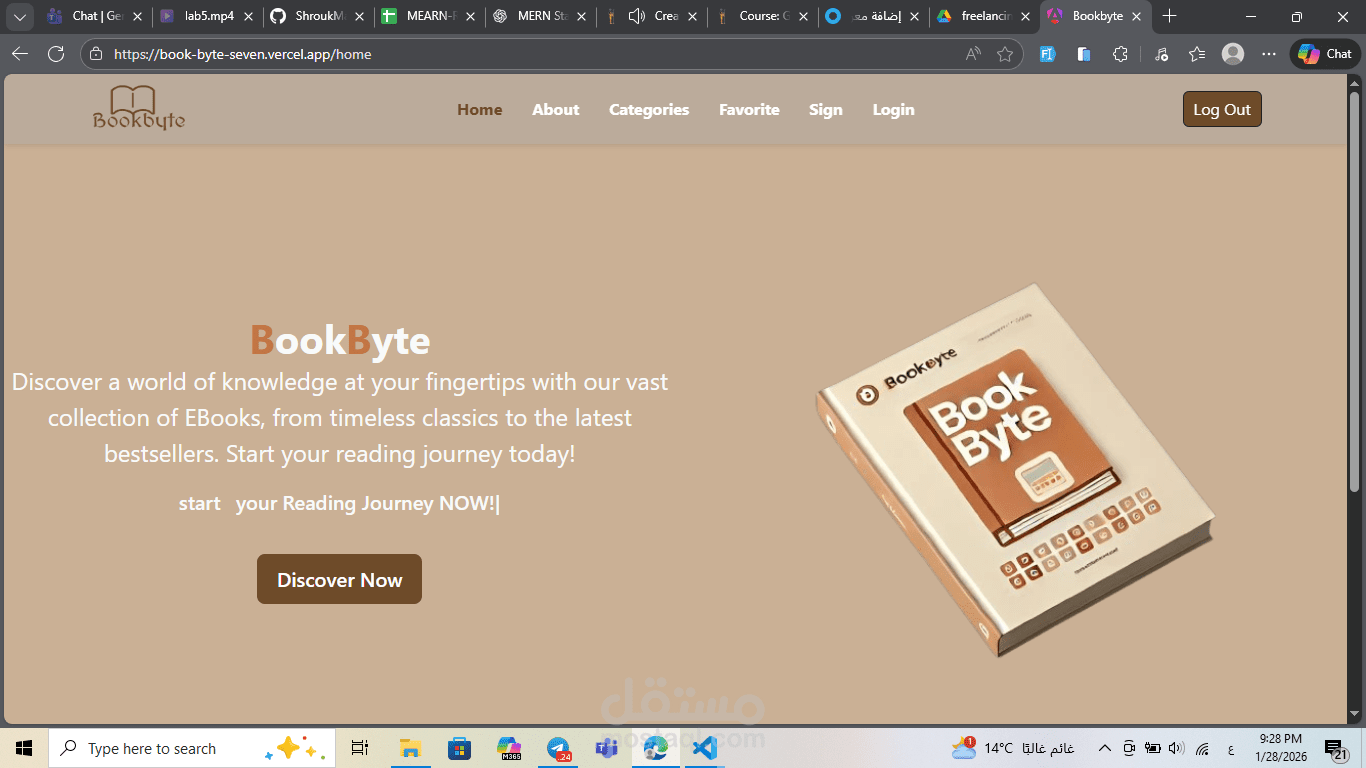View site information lock icon
Viewport: 1366px width, 768px height.
point(96,54)
